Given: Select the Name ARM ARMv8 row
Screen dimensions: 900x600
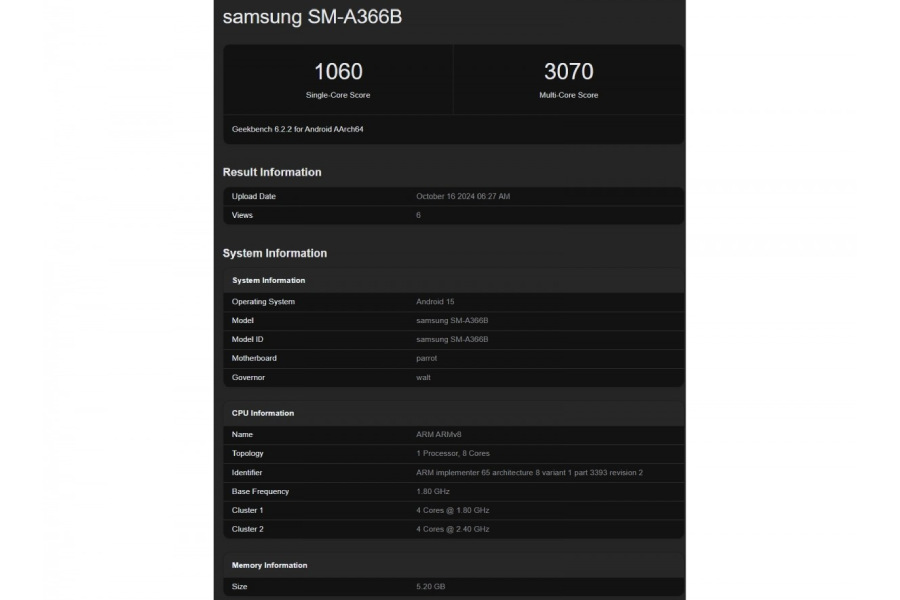Looking at the screenshot, I should [450, 434].
